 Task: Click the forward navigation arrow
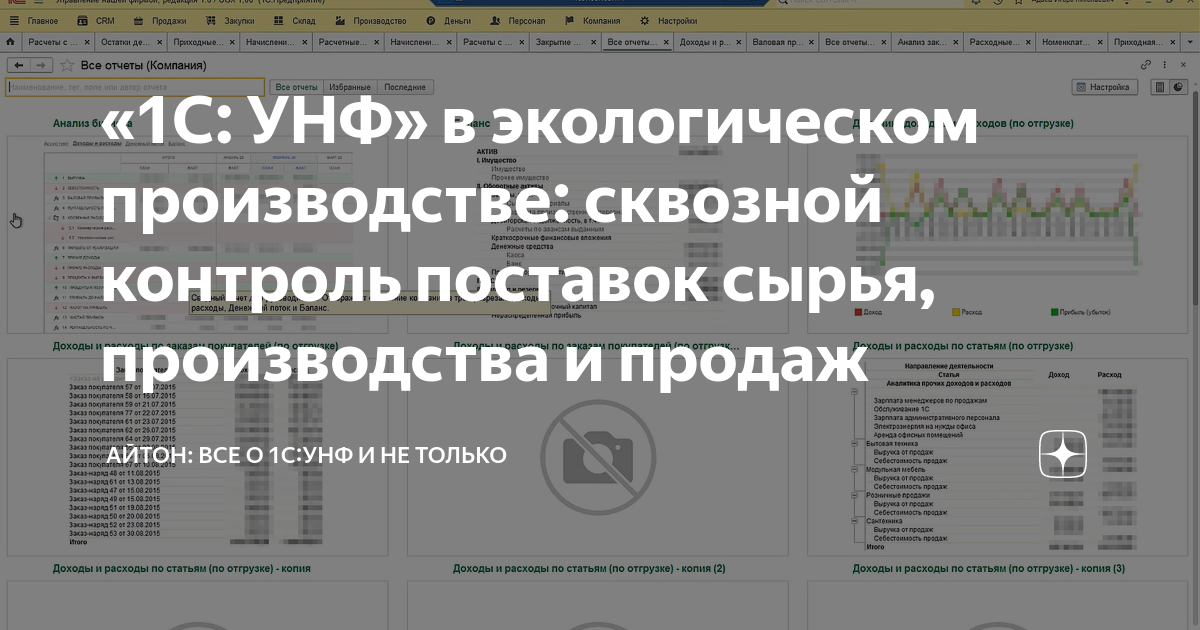coord(41,65)
